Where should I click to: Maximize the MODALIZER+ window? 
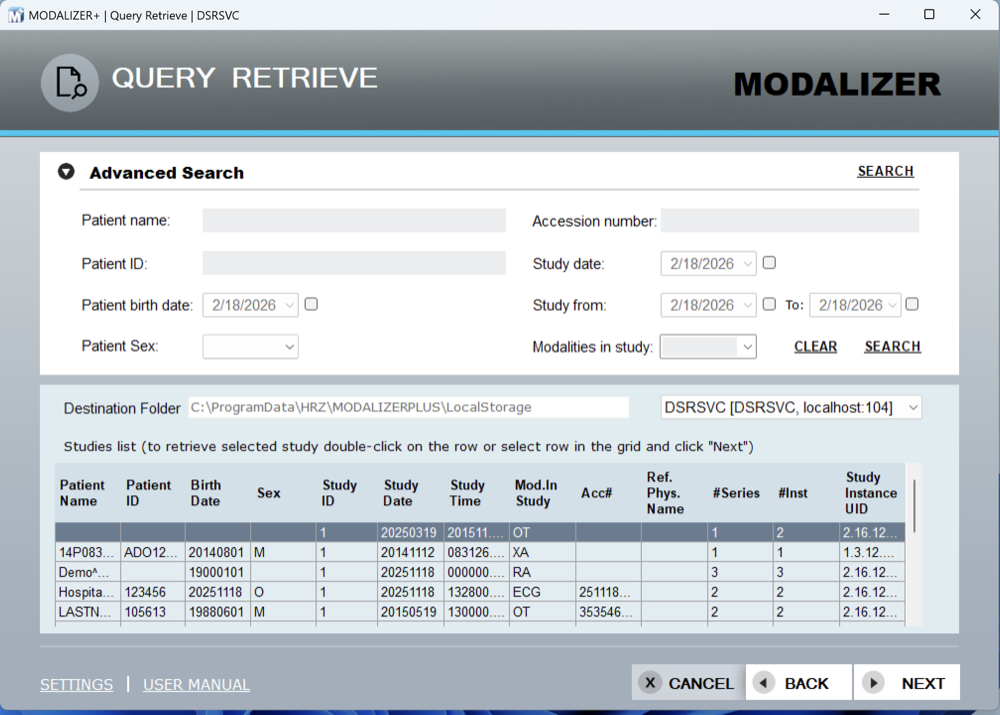929,14
